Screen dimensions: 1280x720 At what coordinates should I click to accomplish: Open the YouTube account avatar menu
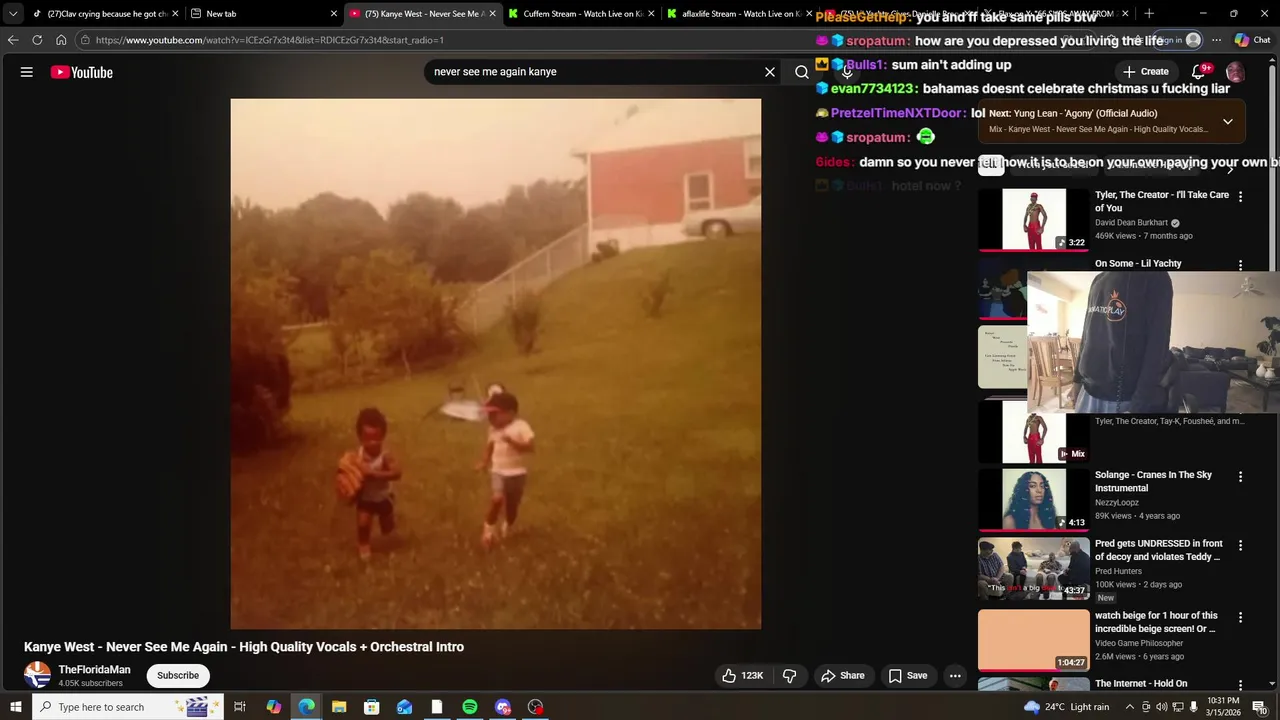[x=1235, y=72]
